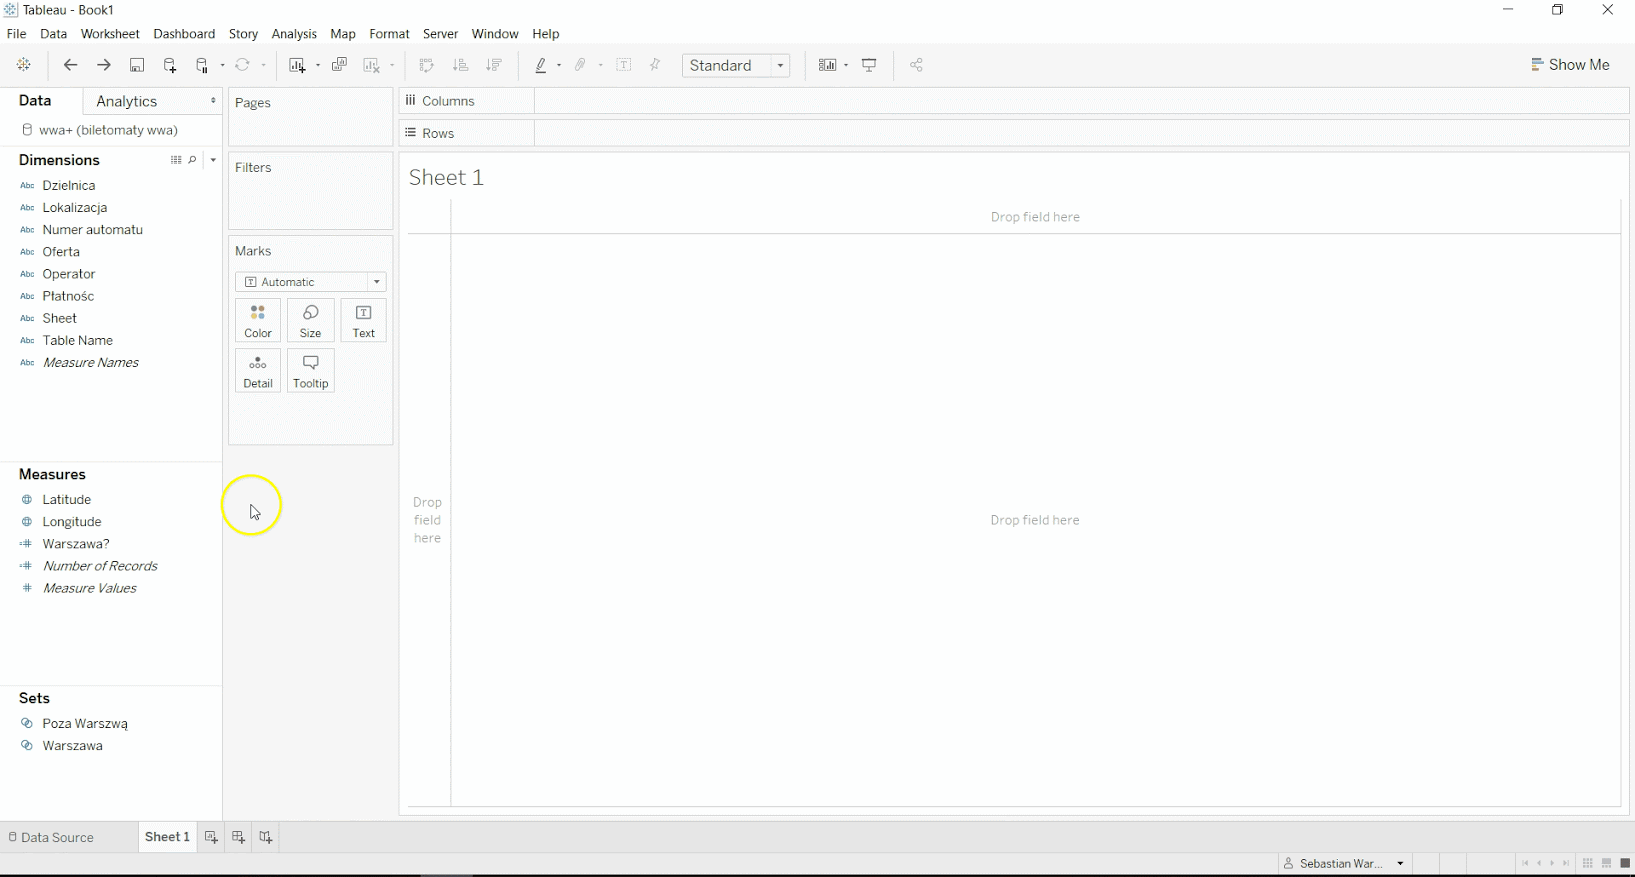Viewport: 1635px width, 877px height.
Task: Click the Color button in Marks card
Action: coord(258,321)
